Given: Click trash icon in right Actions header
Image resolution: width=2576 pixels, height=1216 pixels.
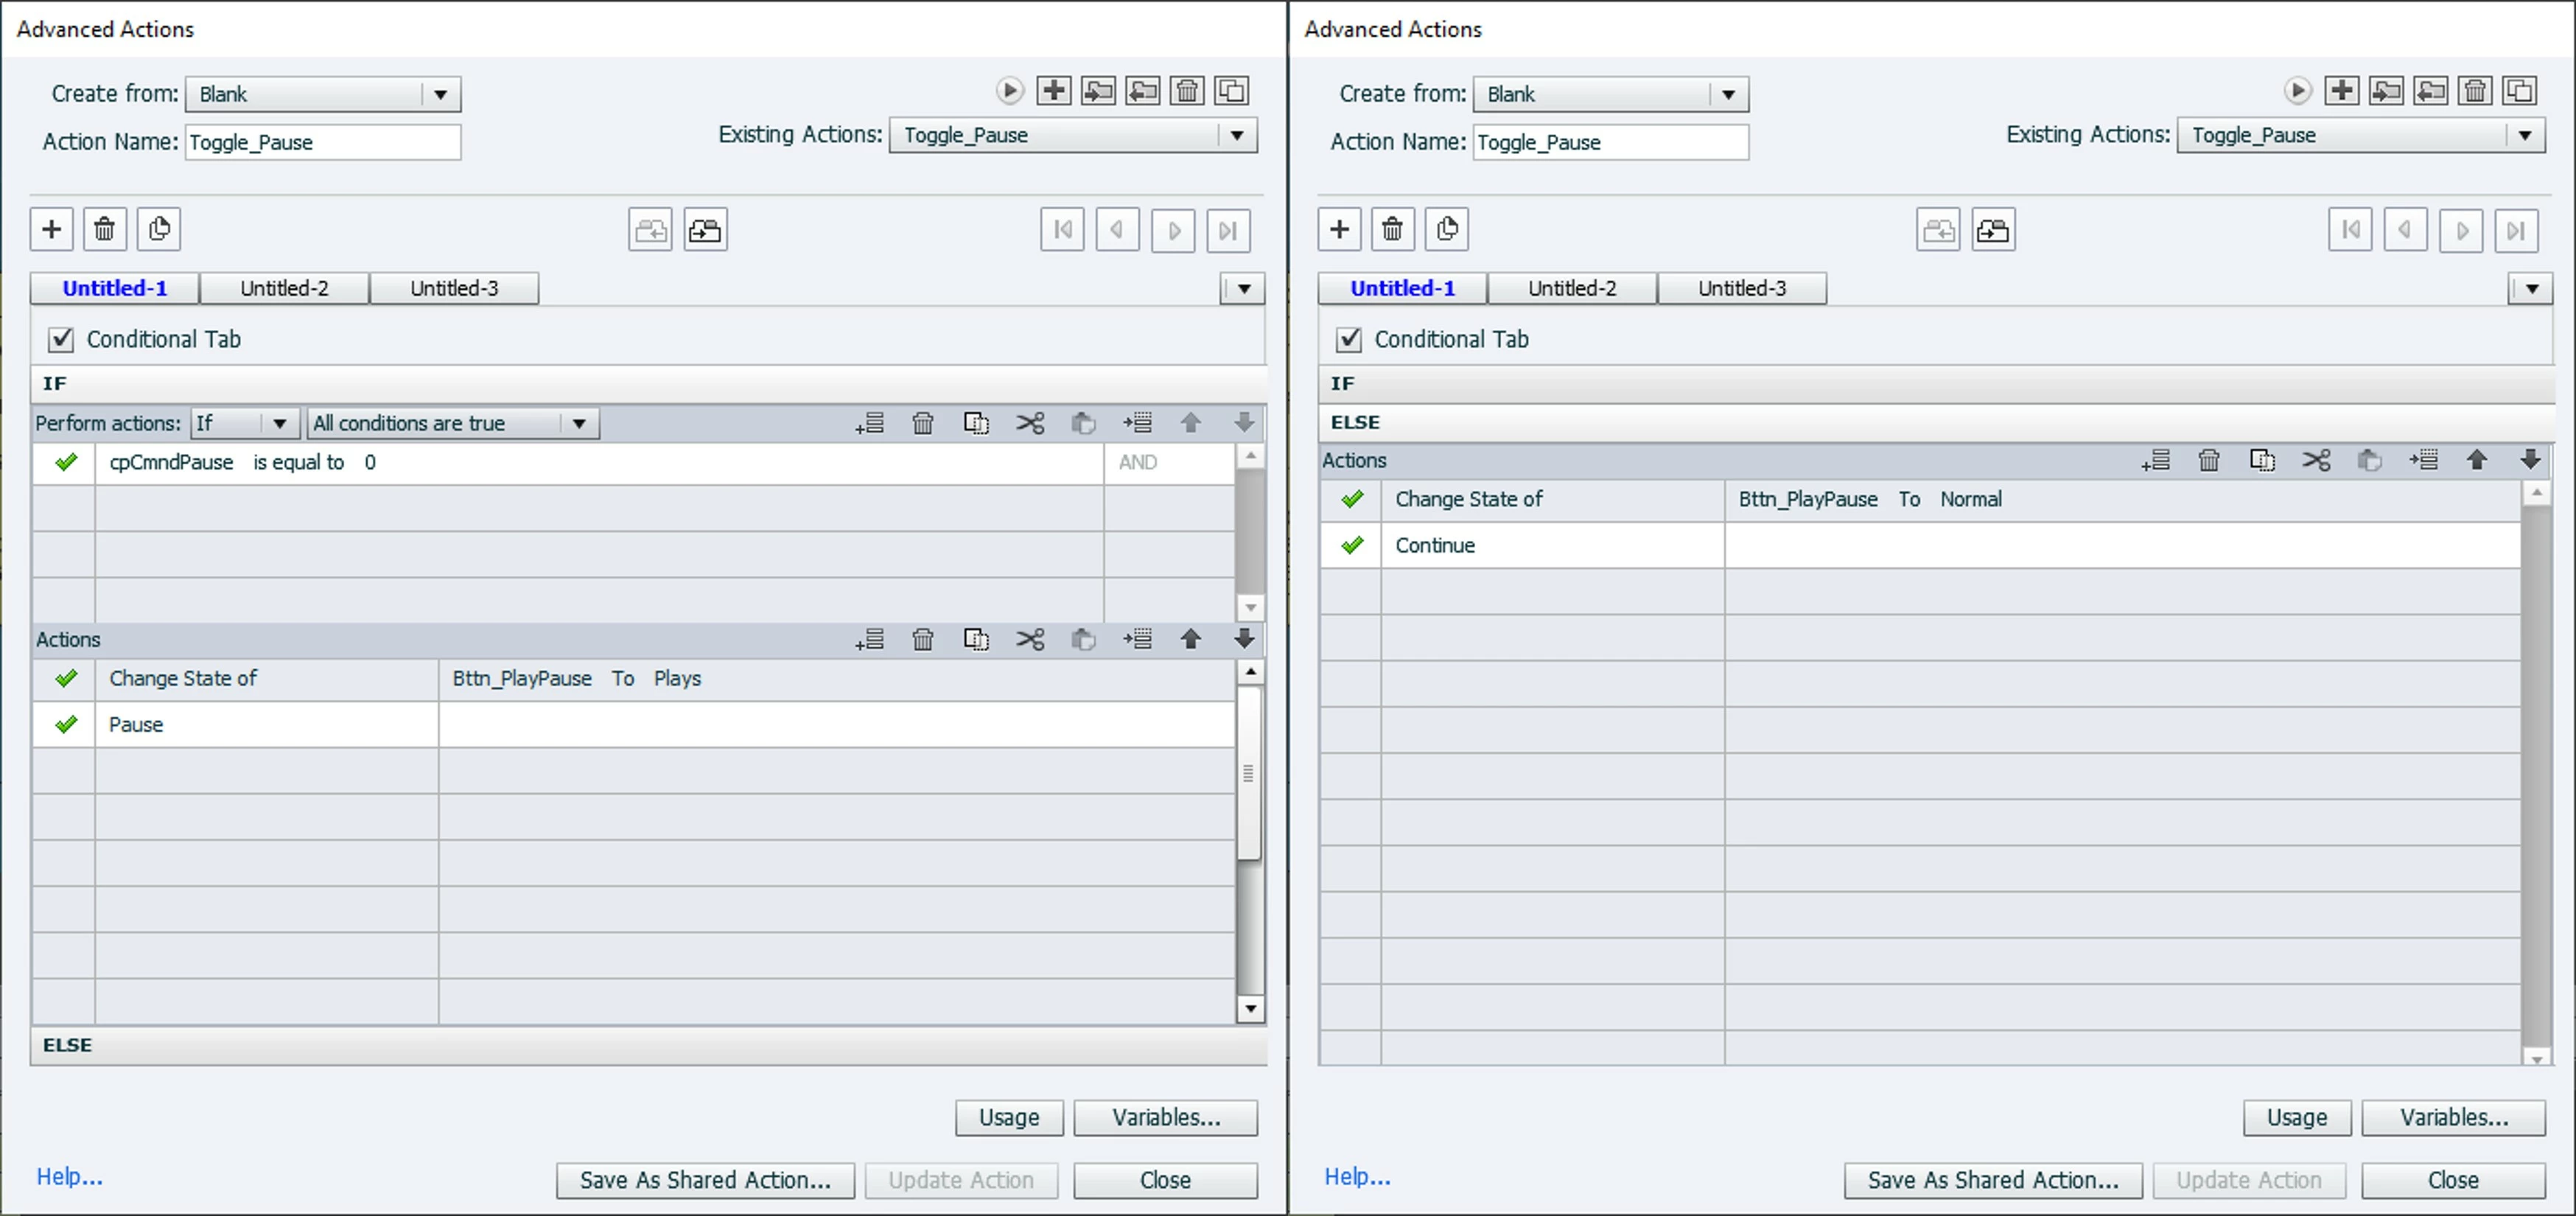Looking at the screenshot, I should (x=2209, y=460).
